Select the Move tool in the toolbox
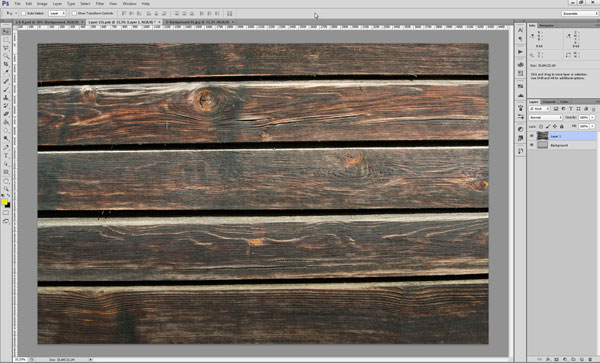600x363 pixels. (6, 31)
